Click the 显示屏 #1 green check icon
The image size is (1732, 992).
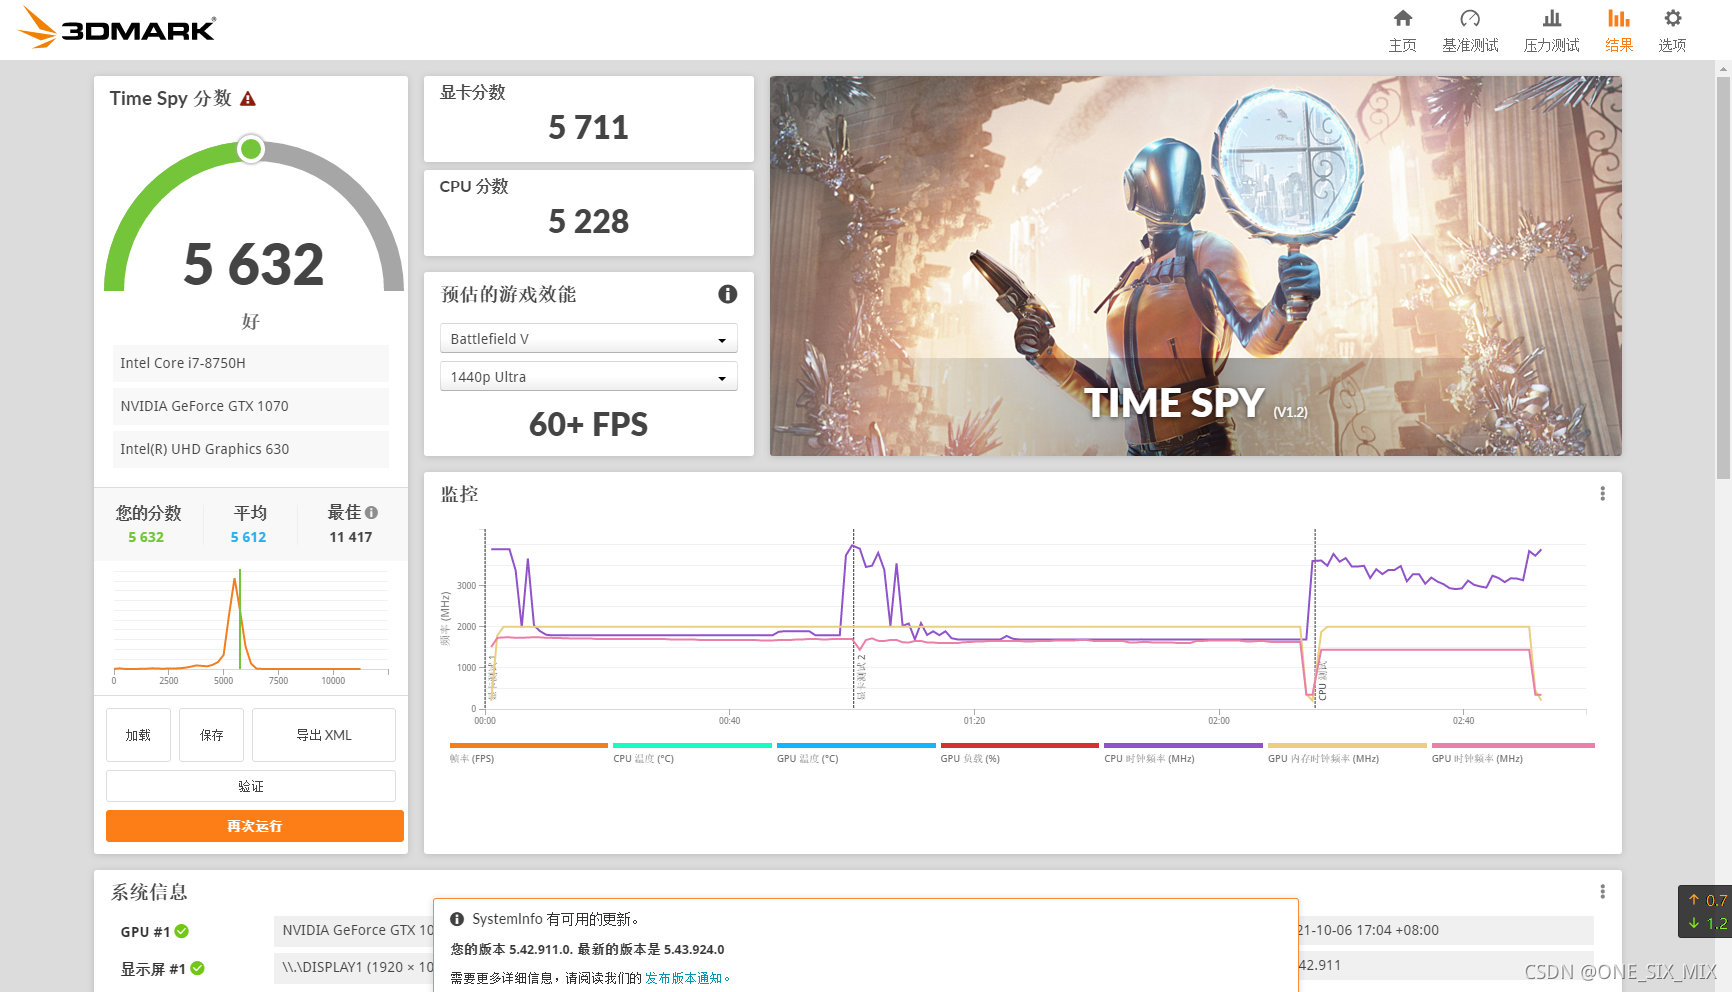(198, 968)
